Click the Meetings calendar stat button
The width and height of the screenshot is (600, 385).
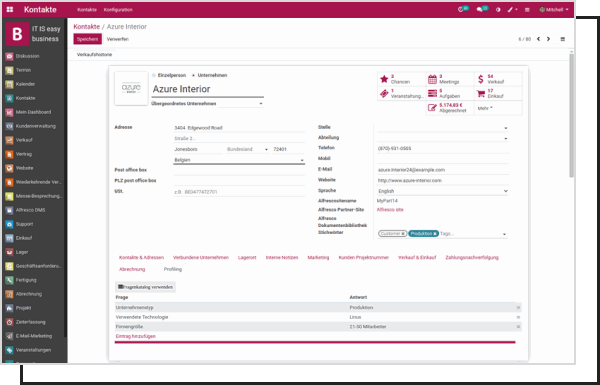coord(450,79)
